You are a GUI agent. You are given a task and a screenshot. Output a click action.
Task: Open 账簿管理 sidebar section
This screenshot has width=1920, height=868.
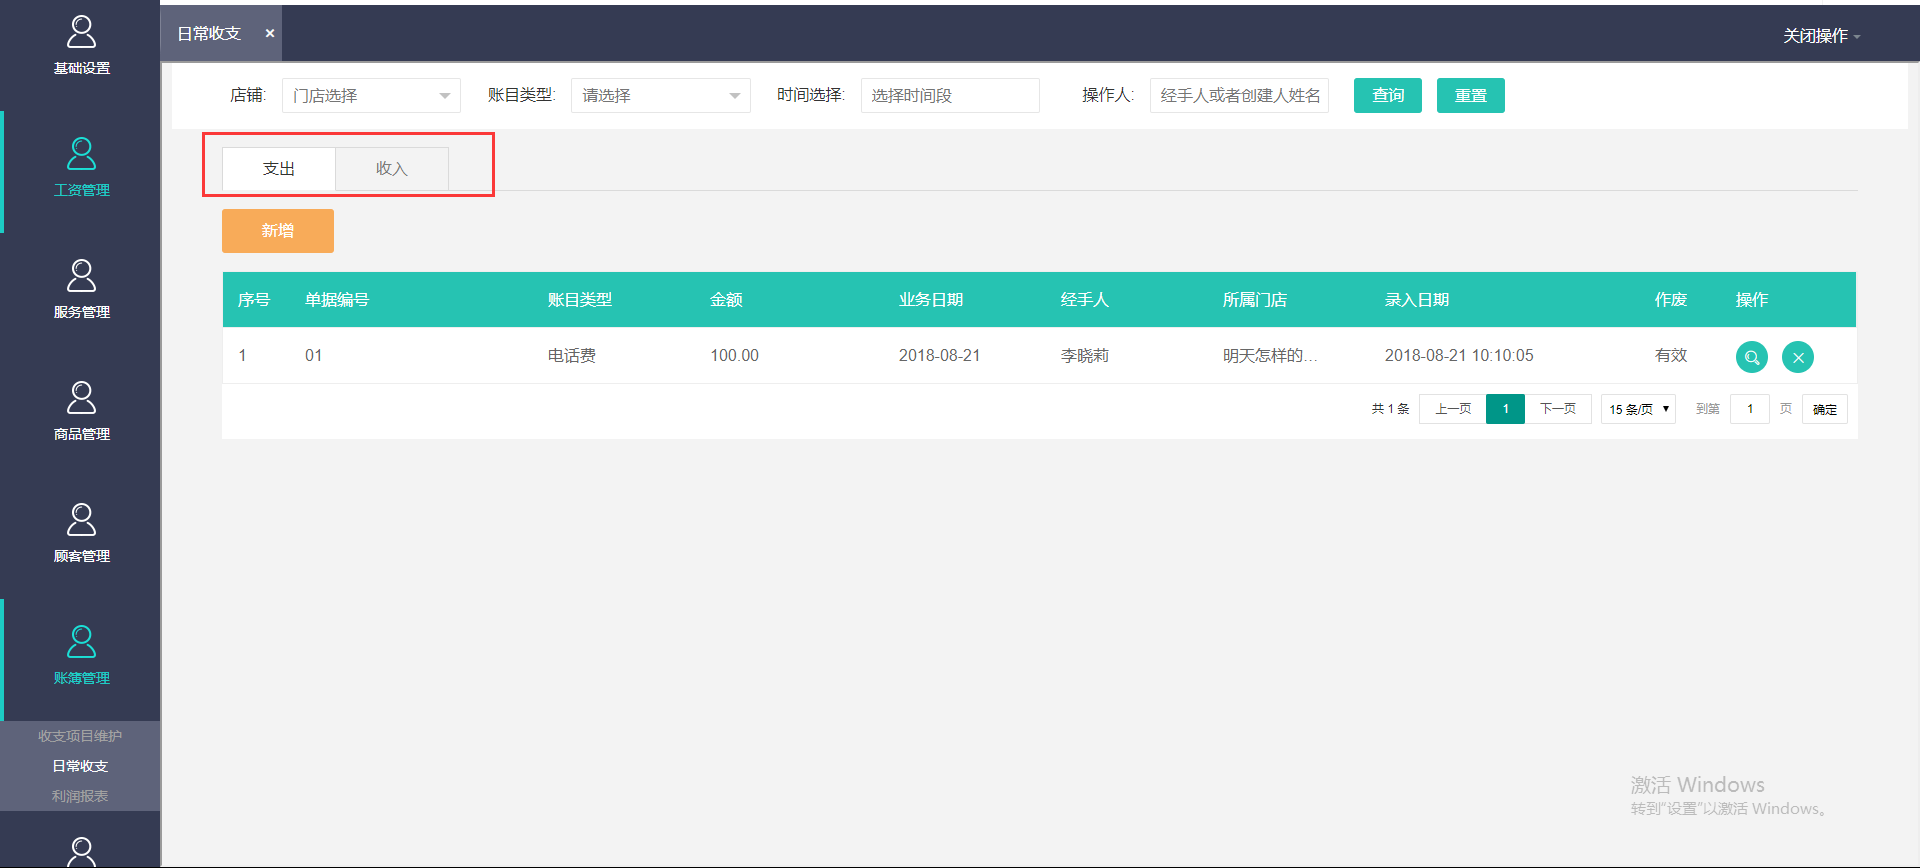coord(81,656)
